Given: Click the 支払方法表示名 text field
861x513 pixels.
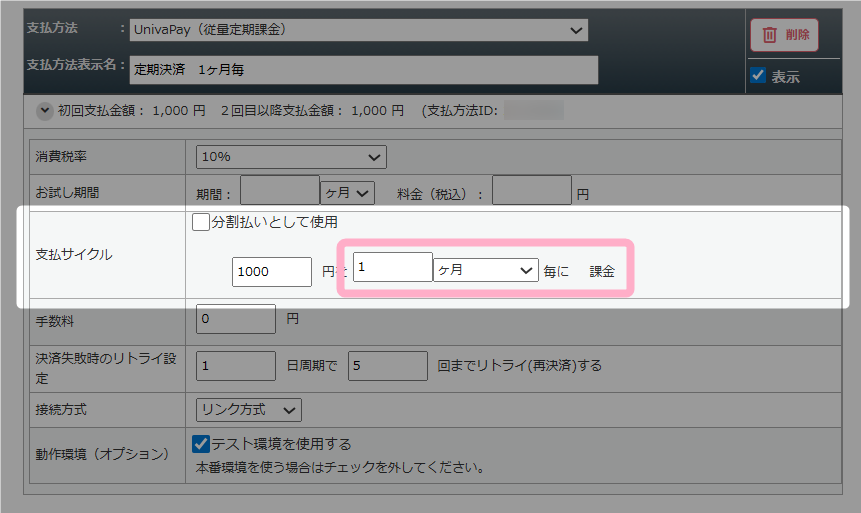Looking at the screenshot, I should point(363,69).
